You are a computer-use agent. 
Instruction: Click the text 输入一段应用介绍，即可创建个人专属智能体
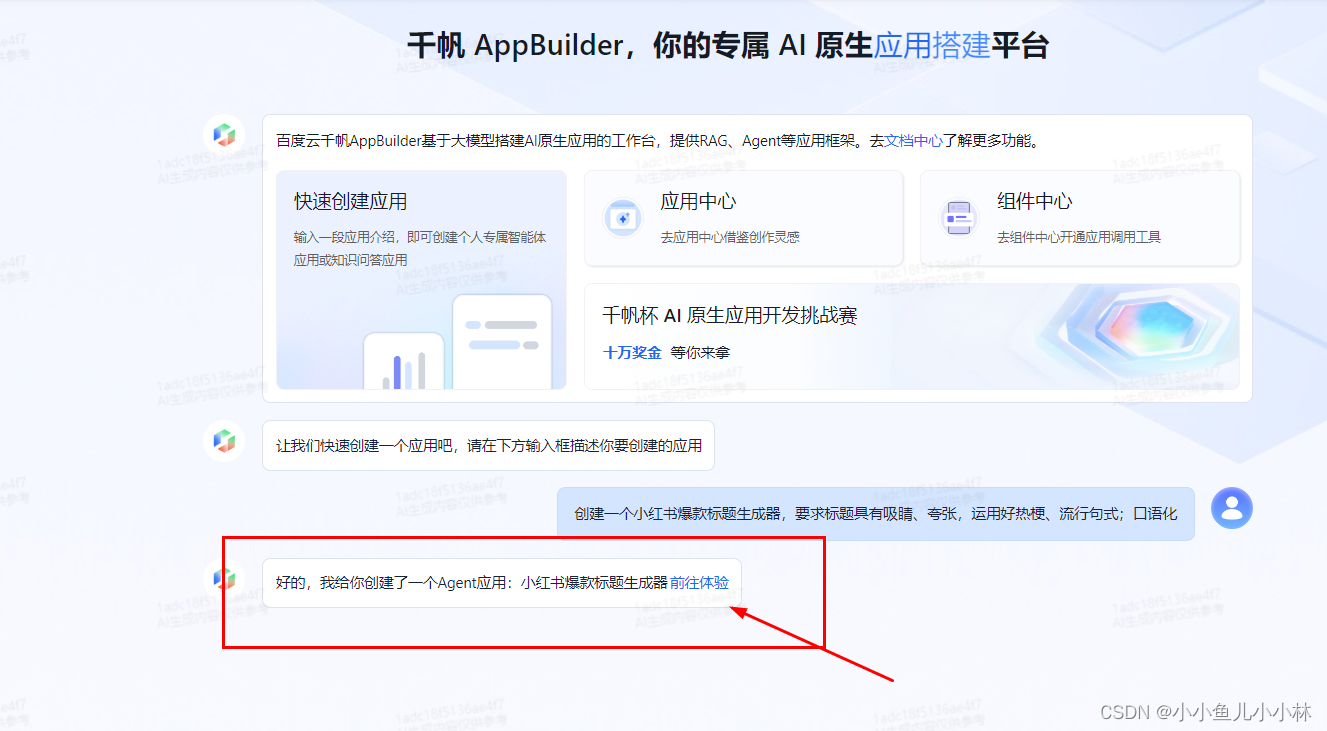pyautogui.click(x=420, y=237)
